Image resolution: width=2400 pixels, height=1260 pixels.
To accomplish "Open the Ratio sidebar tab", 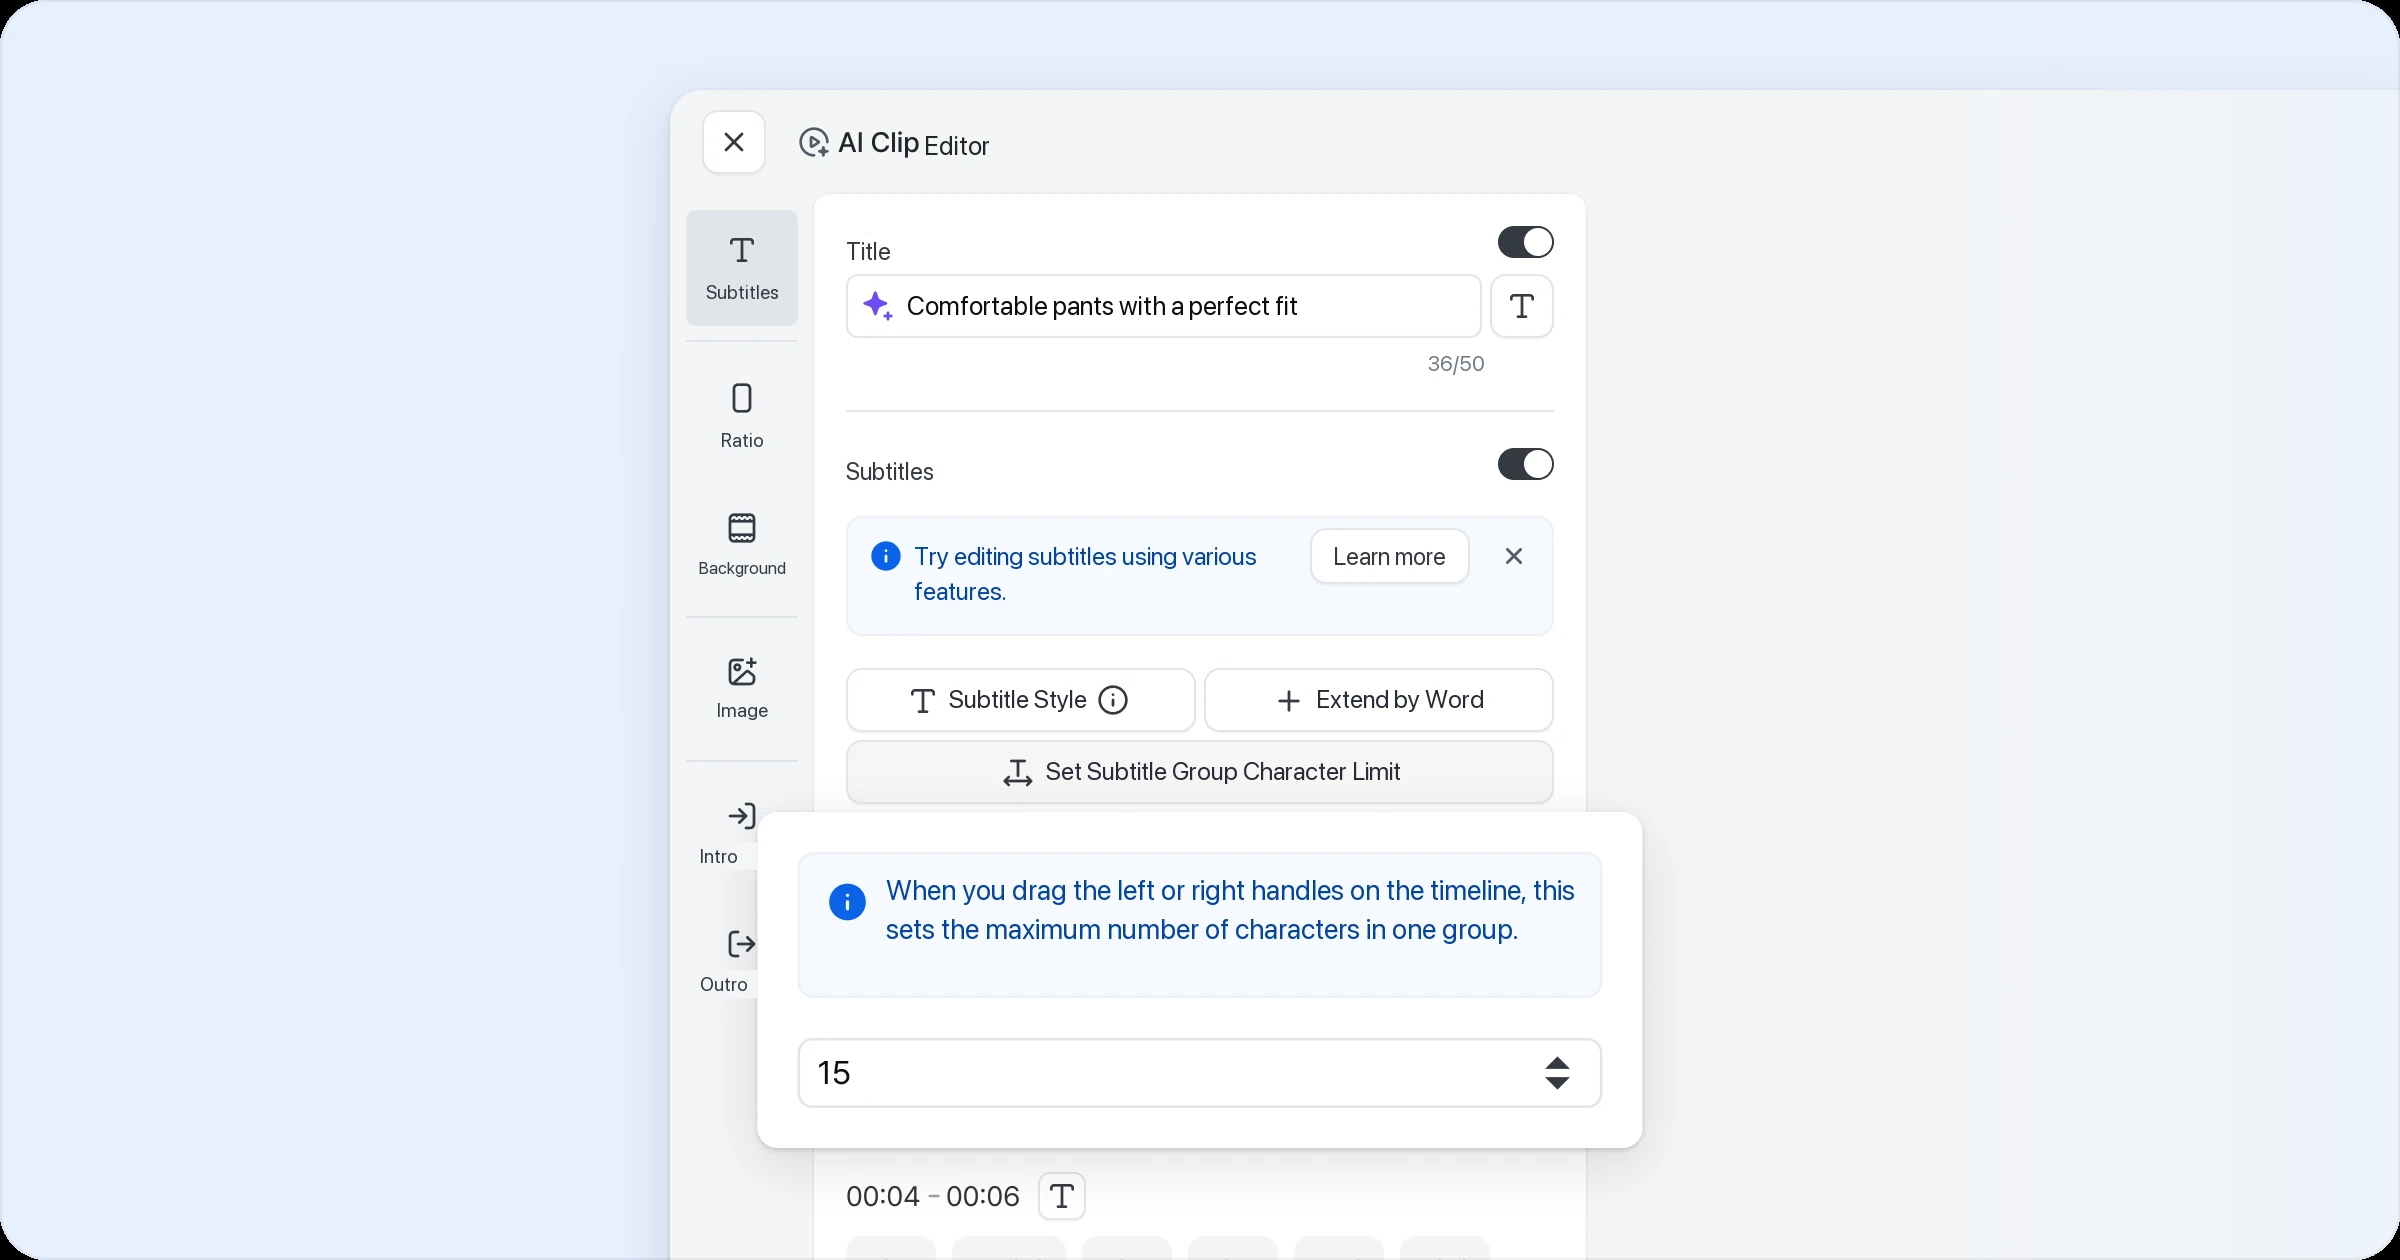I will [742, 416].
